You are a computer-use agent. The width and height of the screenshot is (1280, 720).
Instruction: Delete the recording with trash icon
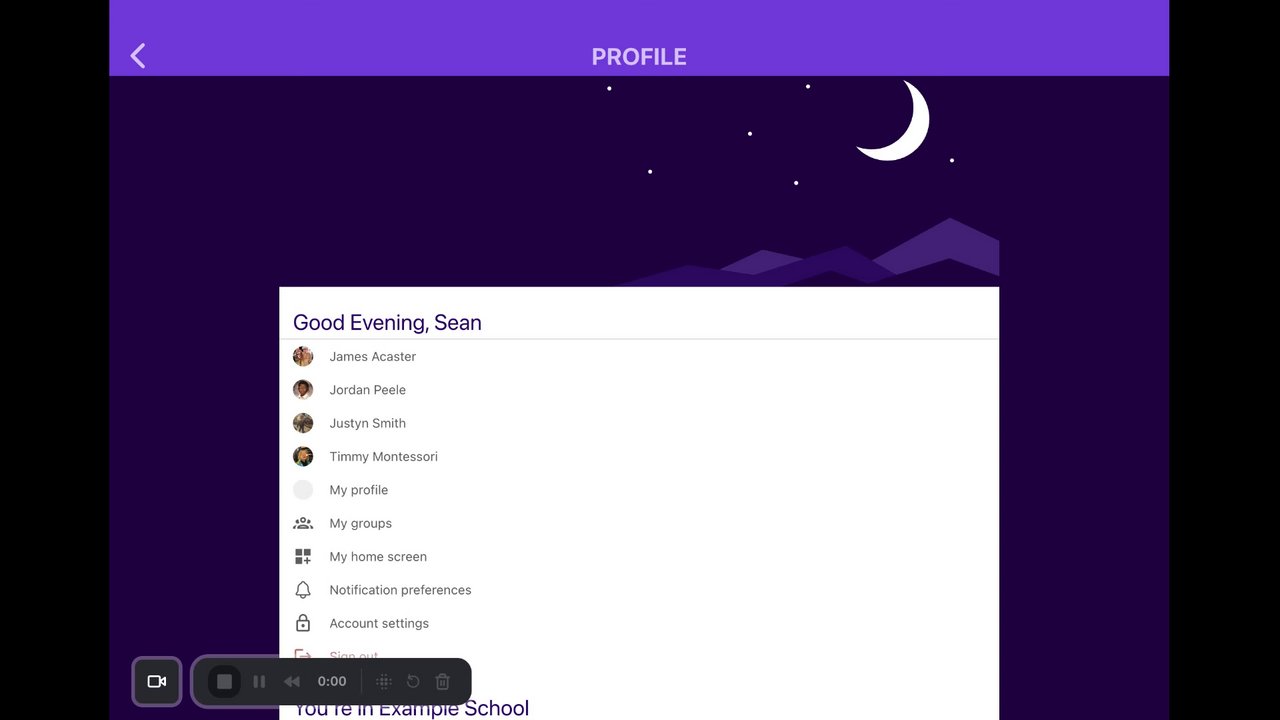point(443,681)
